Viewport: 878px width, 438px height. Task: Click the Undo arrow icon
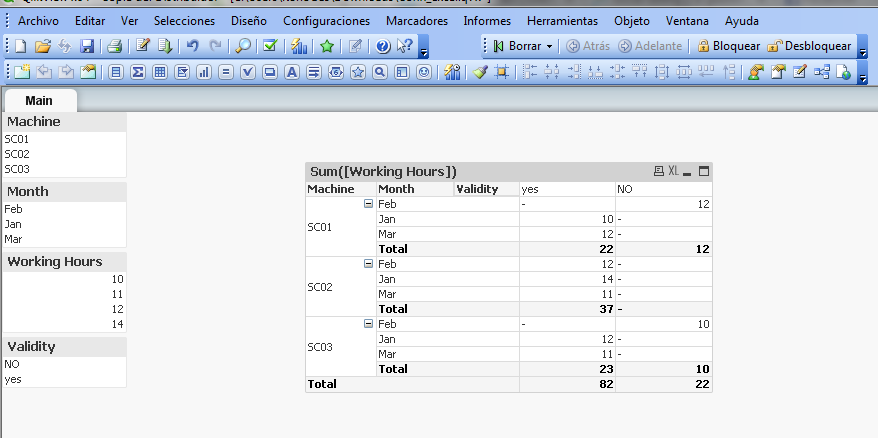pos(193,46)
